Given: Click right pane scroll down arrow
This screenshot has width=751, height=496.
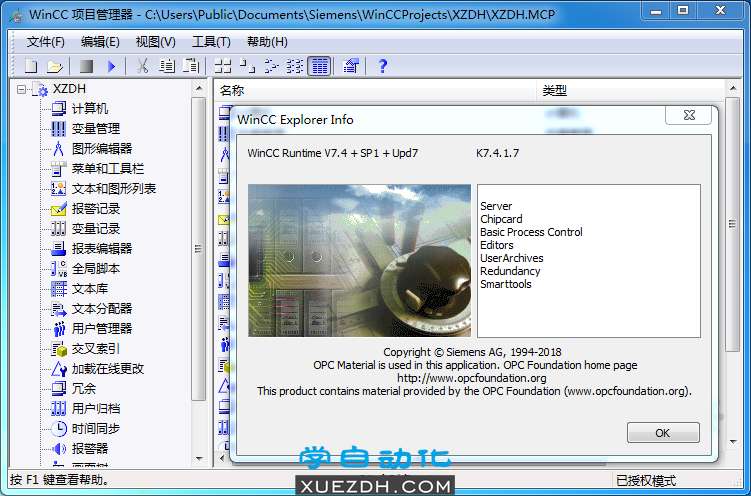Looking at the screenshot, I should pos(732,441).
